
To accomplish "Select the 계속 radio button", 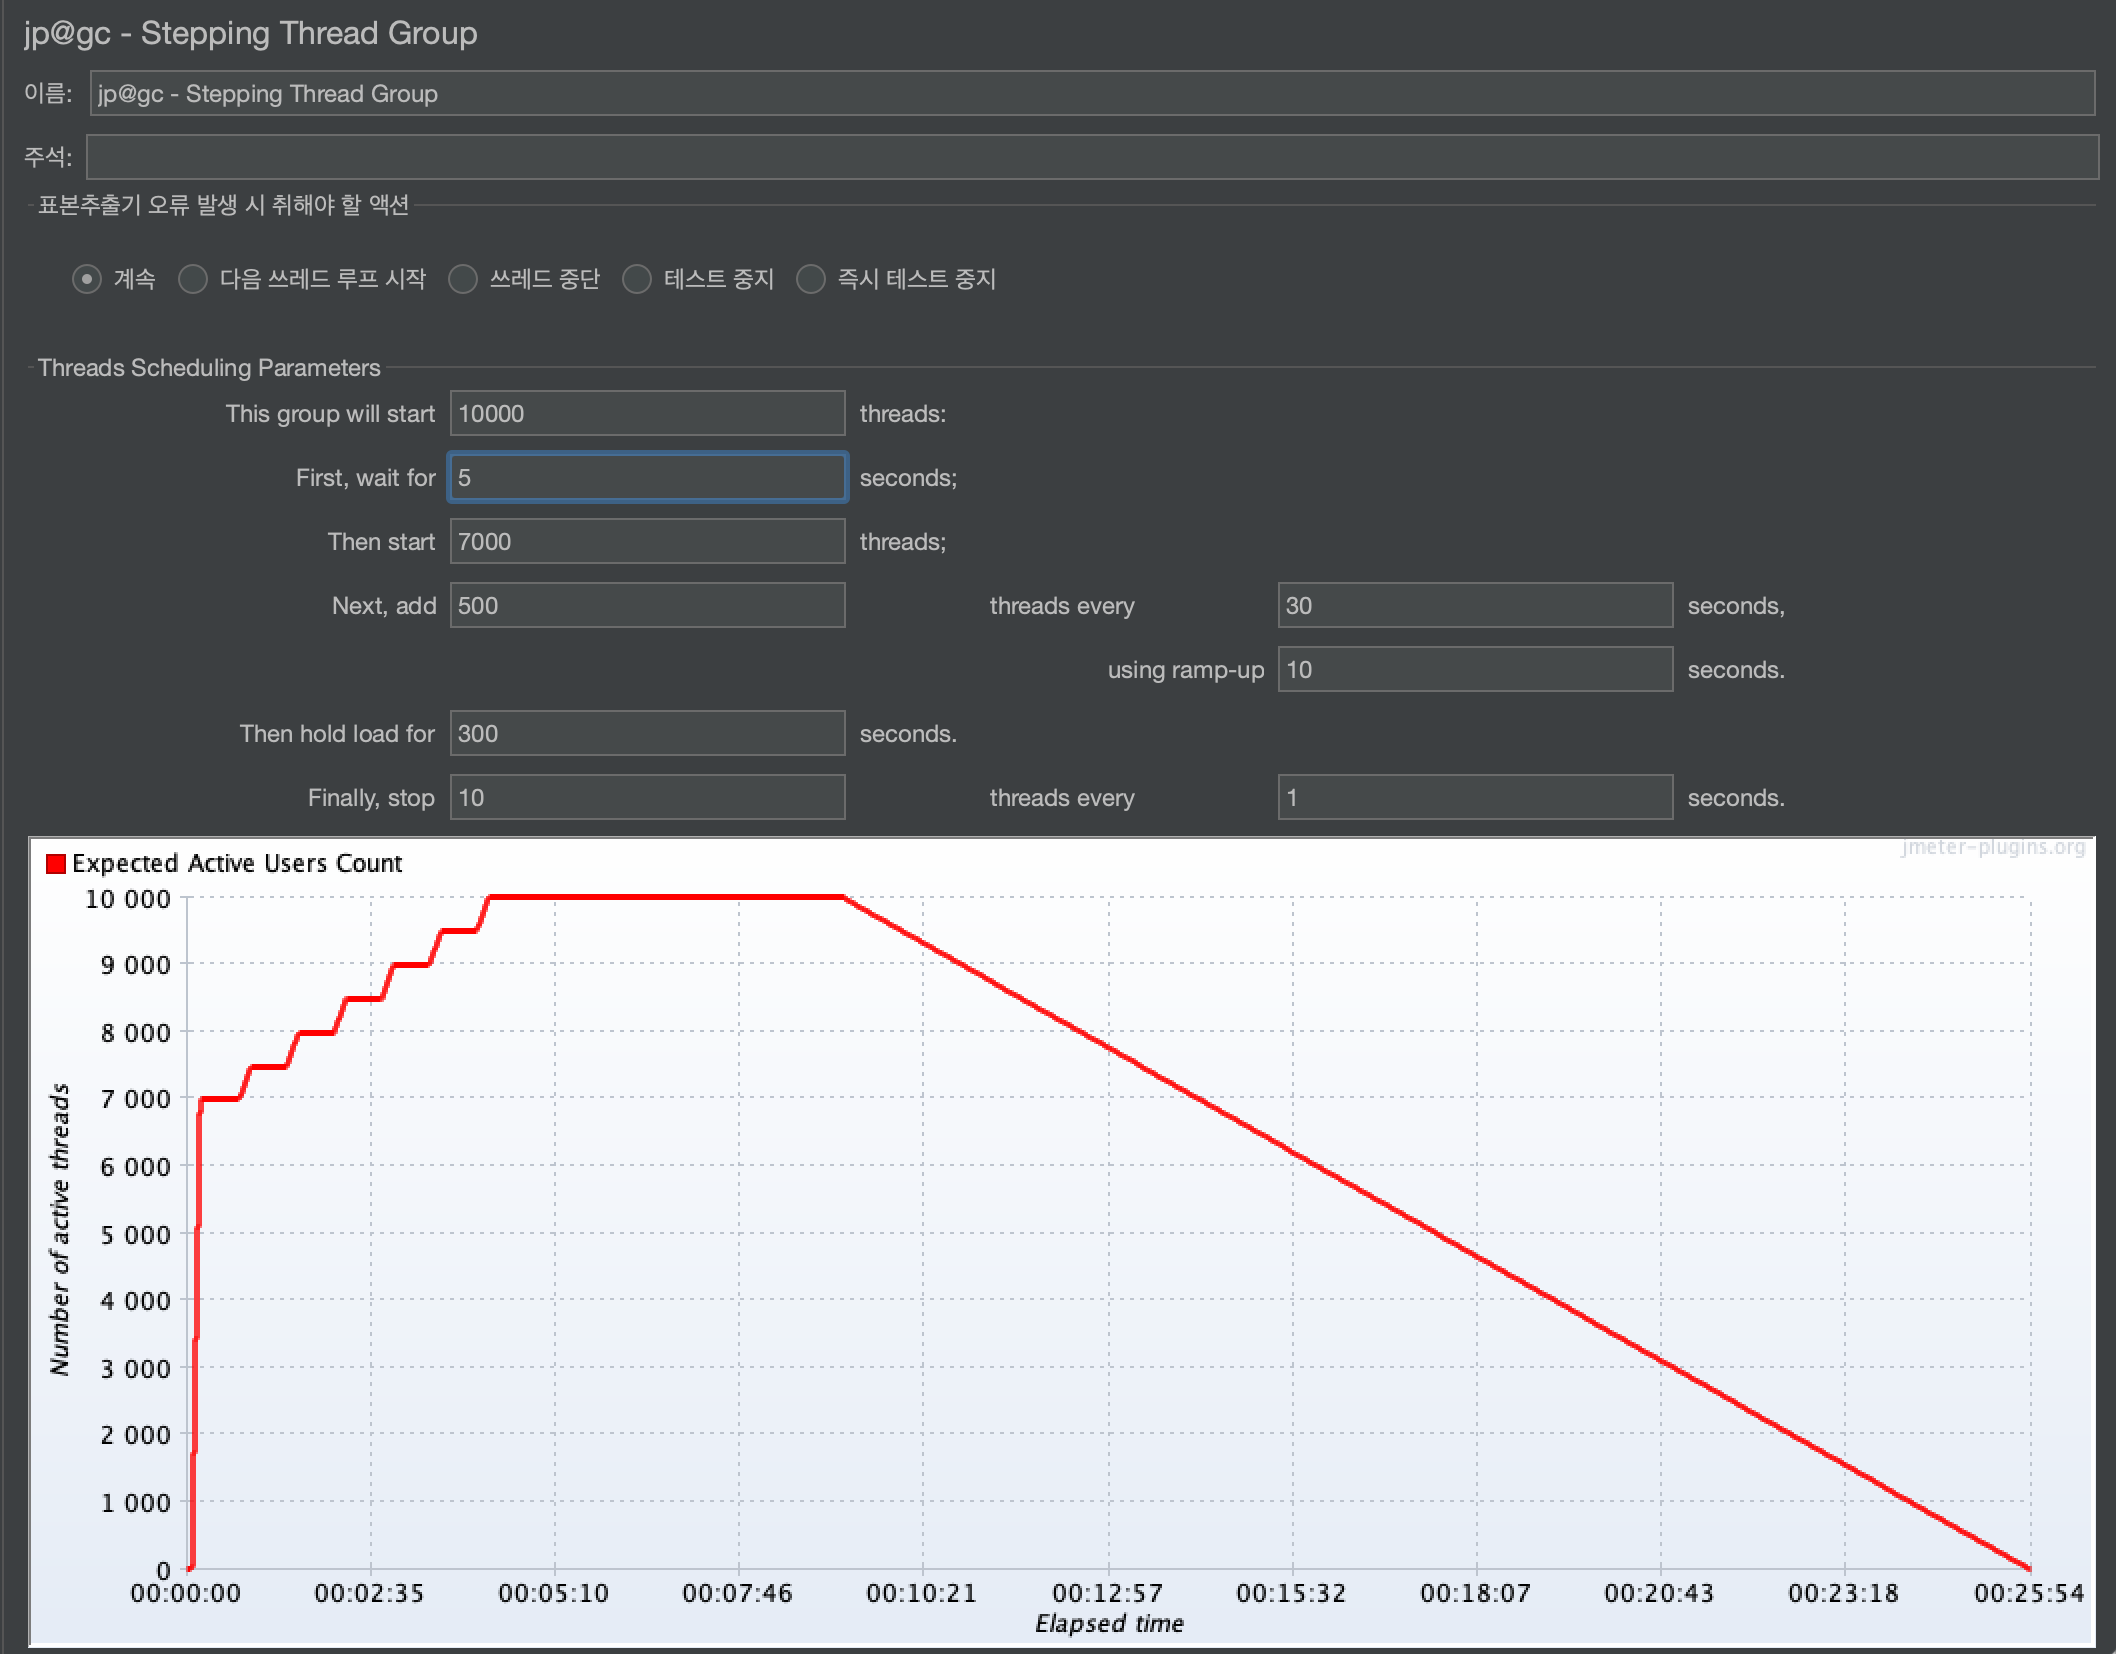I will 87,279.
